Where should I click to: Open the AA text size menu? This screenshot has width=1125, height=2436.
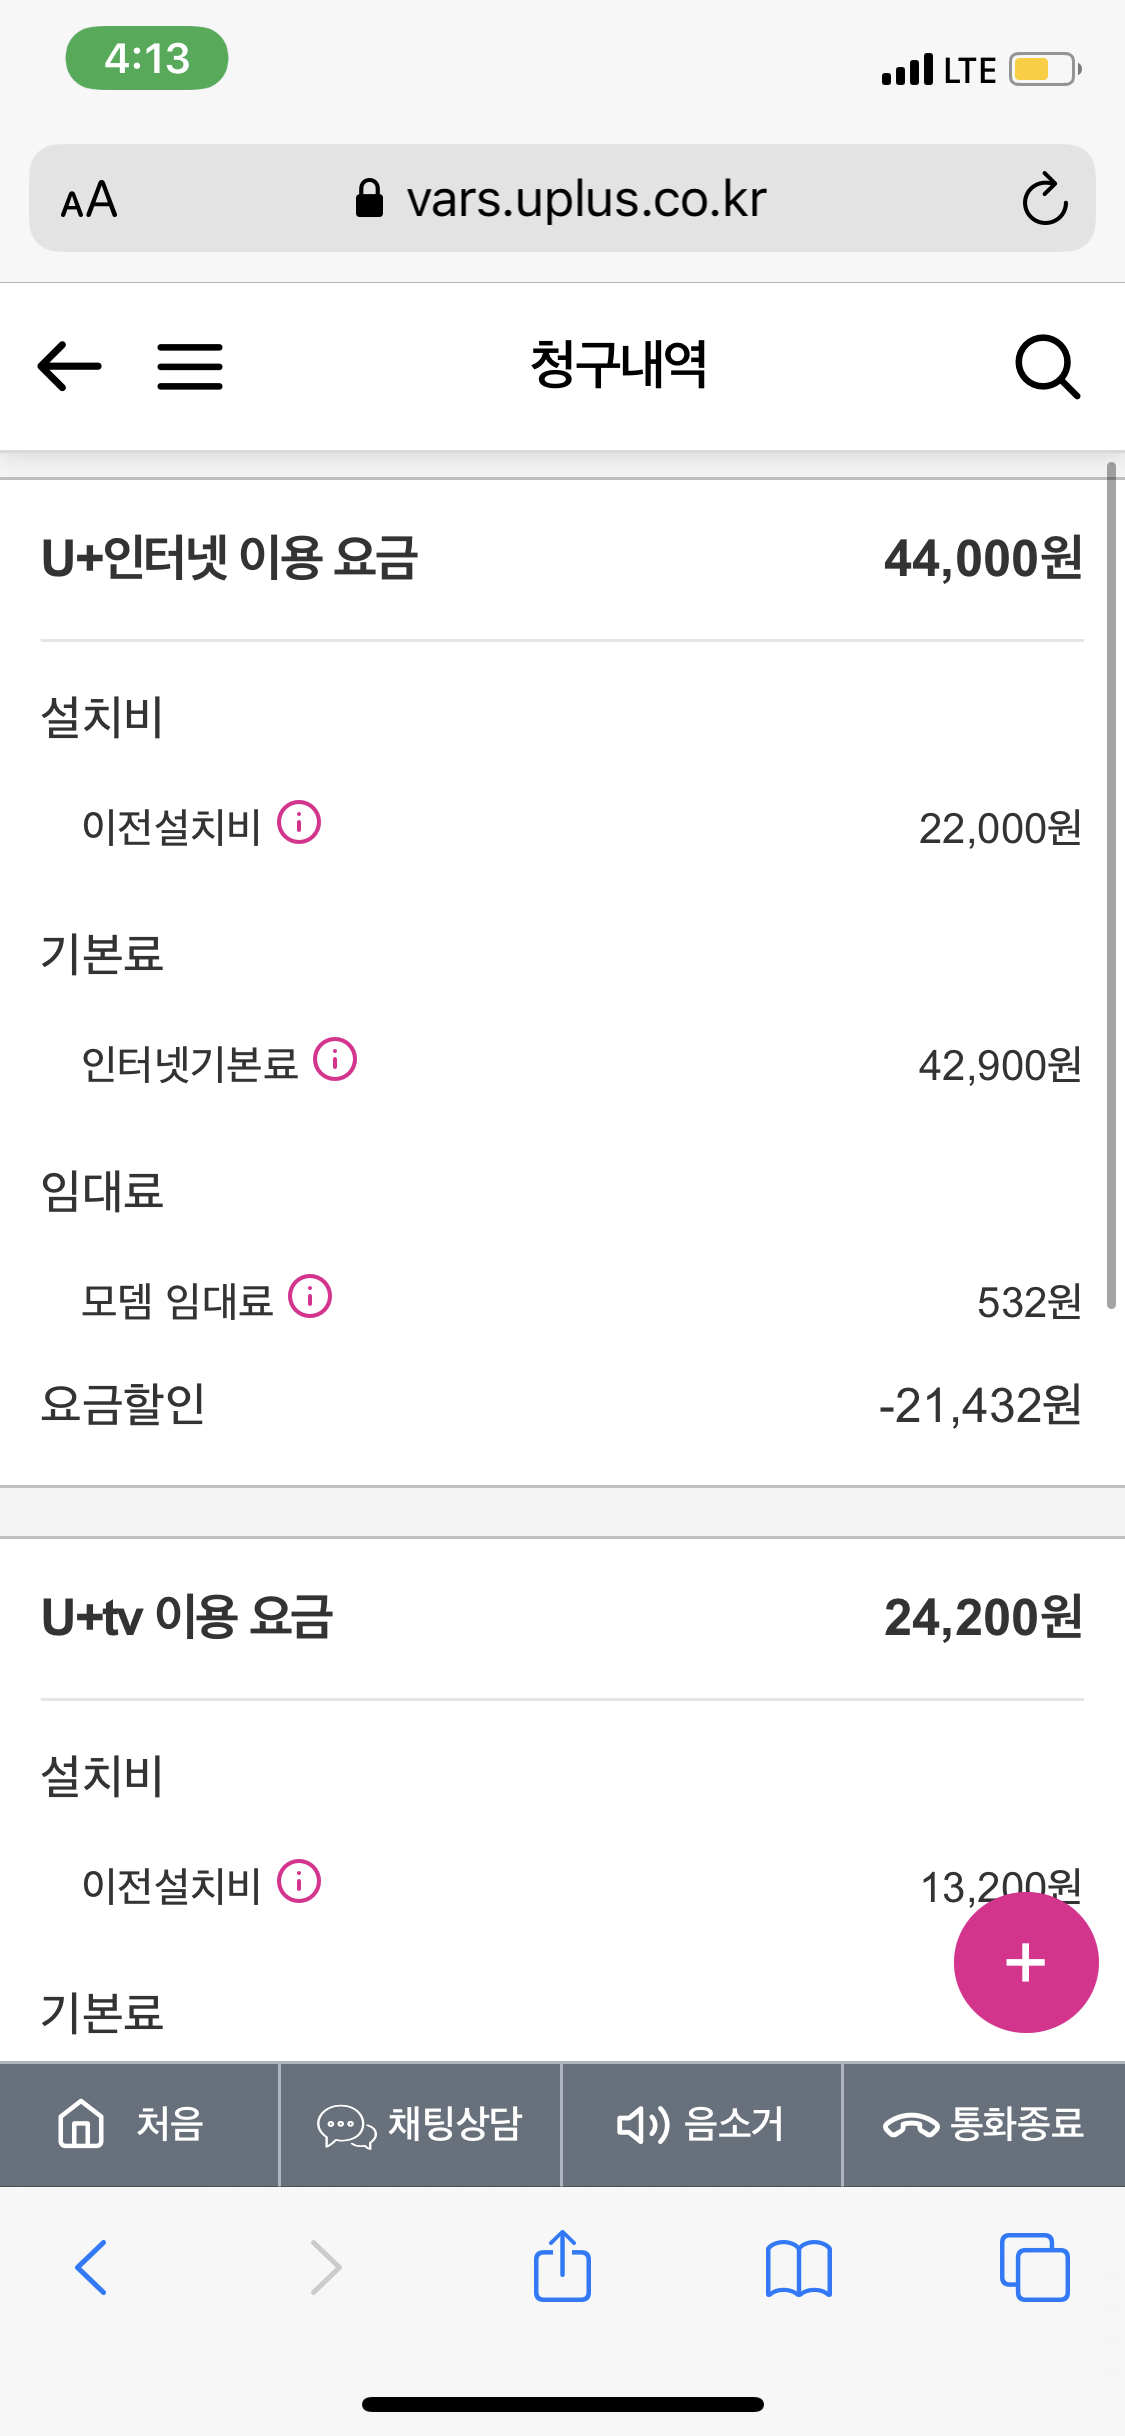click(x=89, y=199)
